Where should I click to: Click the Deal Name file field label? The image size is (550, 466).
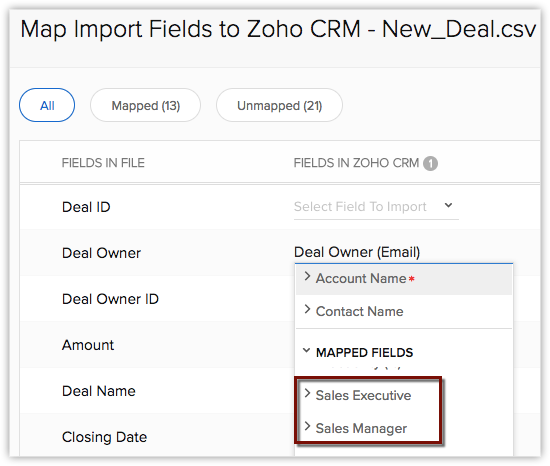(x=99, y=391)
